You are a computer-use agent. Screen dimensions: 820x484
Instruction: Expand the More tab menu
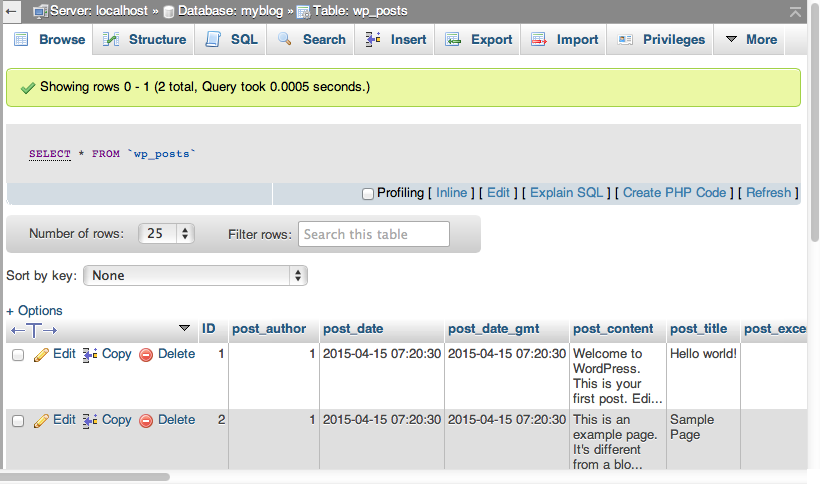pyautogui.click(x=751, y=40)
